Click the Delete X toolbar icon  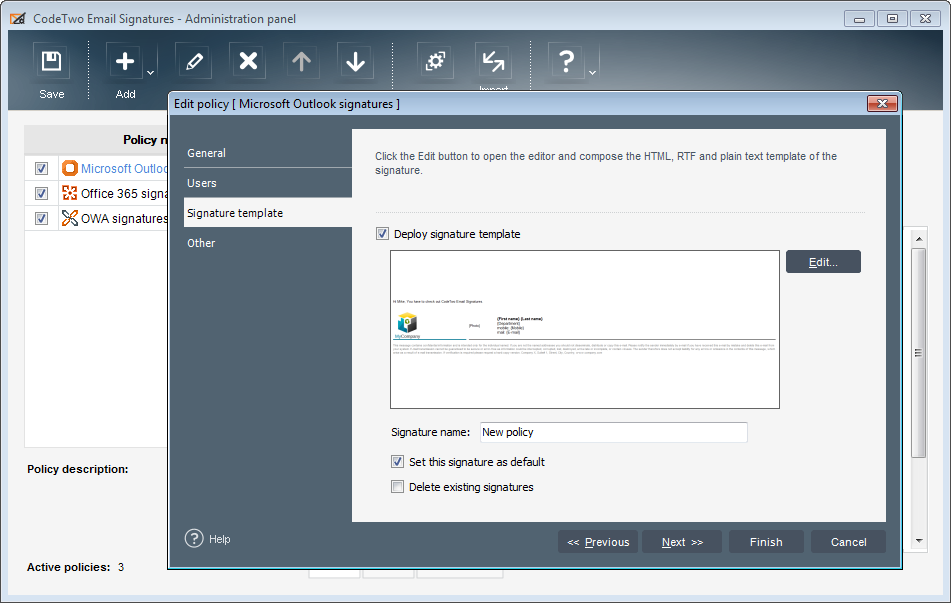pos(248,61)
